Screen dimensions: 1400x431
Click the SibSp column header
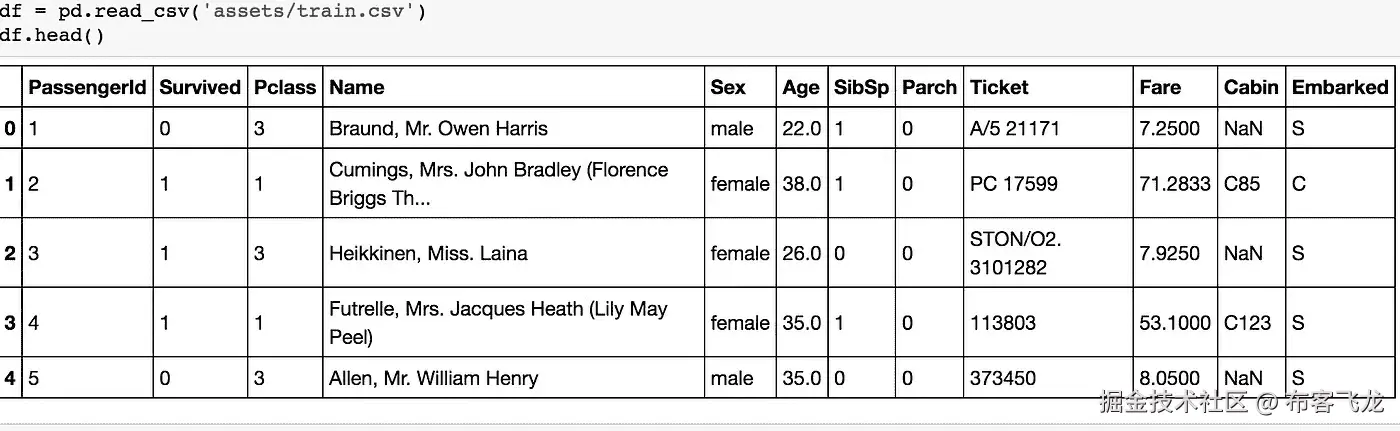pyautogui.click(x=861, y=87)
